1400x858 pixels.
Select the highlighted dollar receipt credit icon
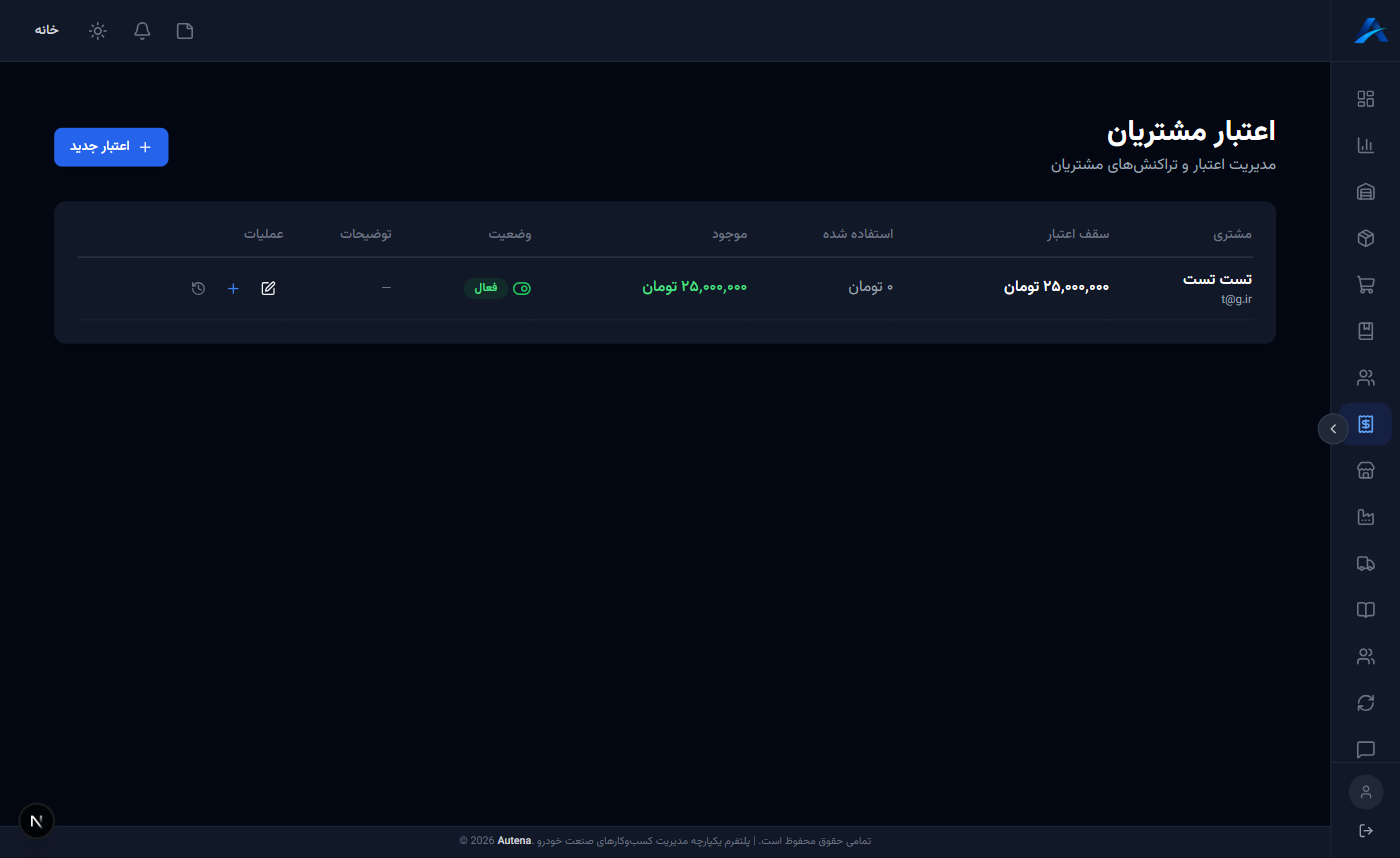1365,424
